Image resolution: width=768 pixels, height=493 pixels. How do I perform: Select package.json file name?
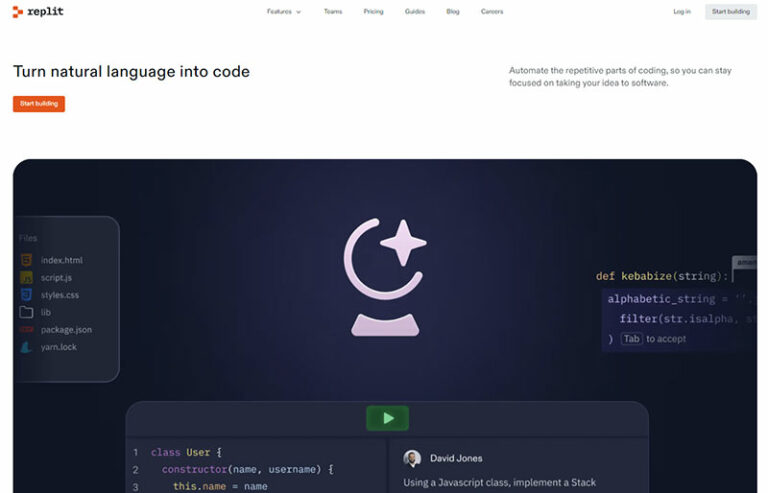pyautogui.click(x=66, y=329)
